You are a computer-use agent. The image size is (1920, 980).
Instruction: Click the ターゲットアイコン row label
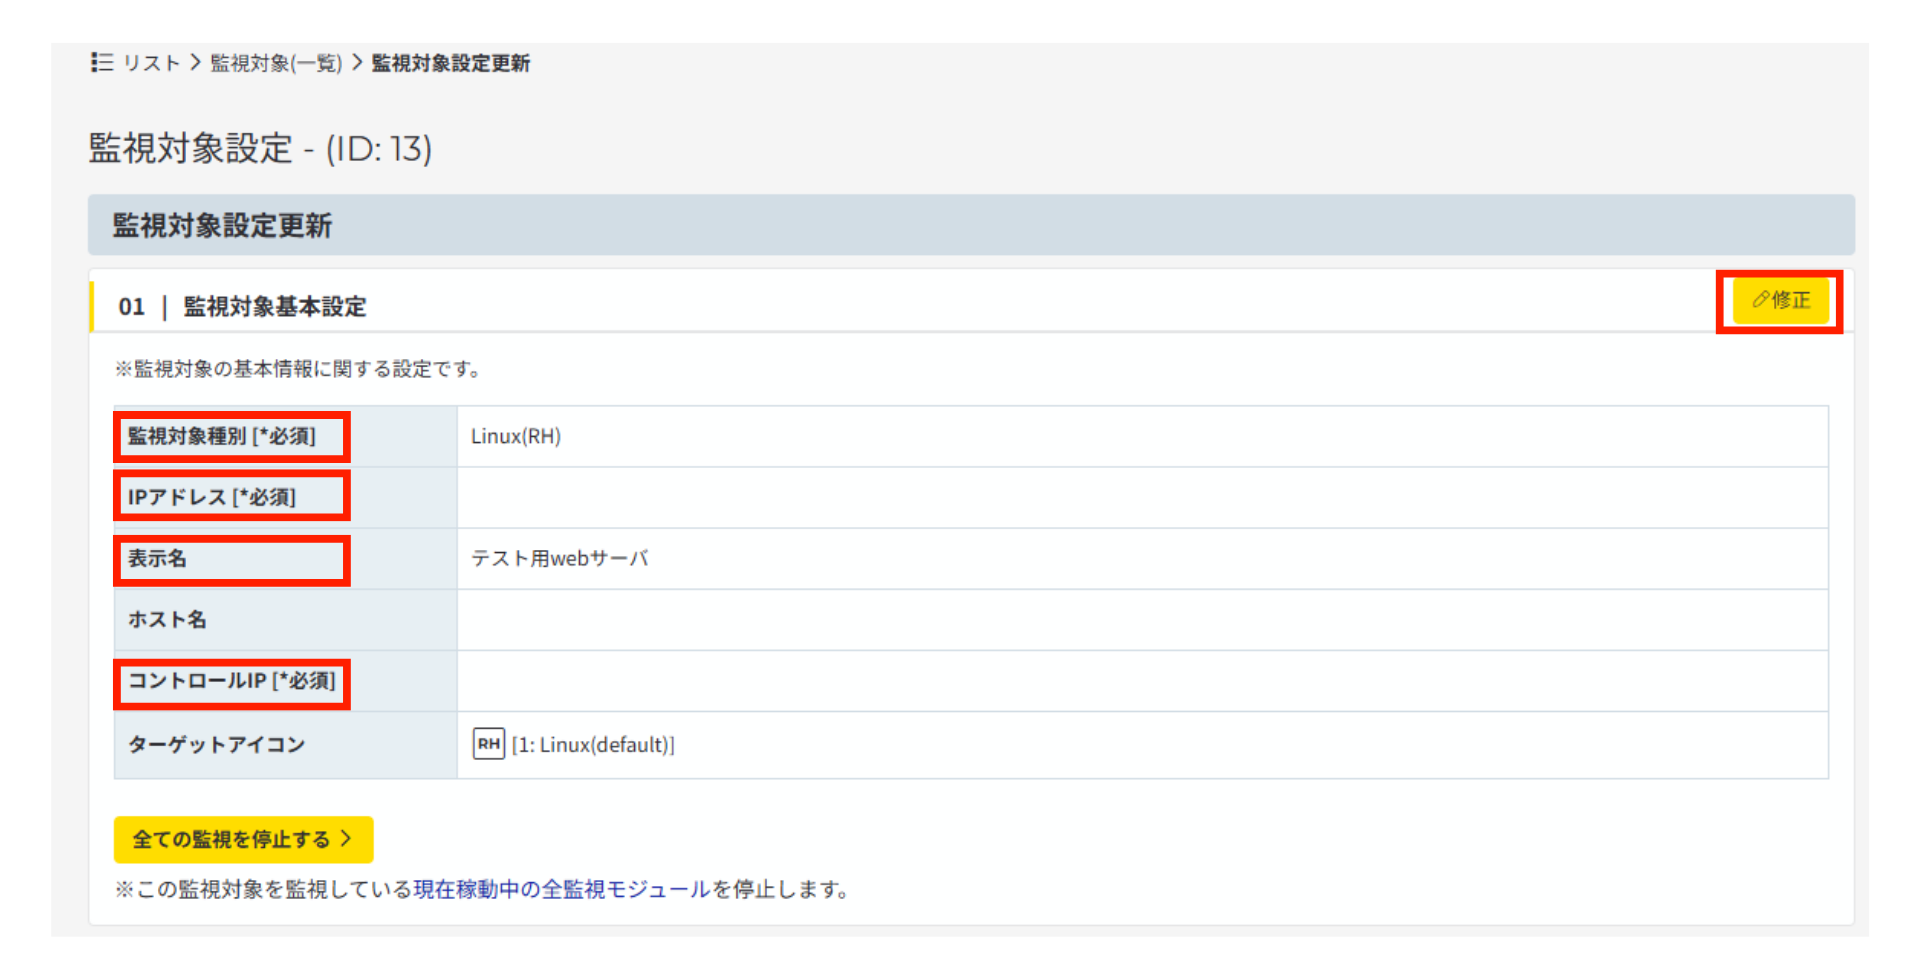coord(216,744)
